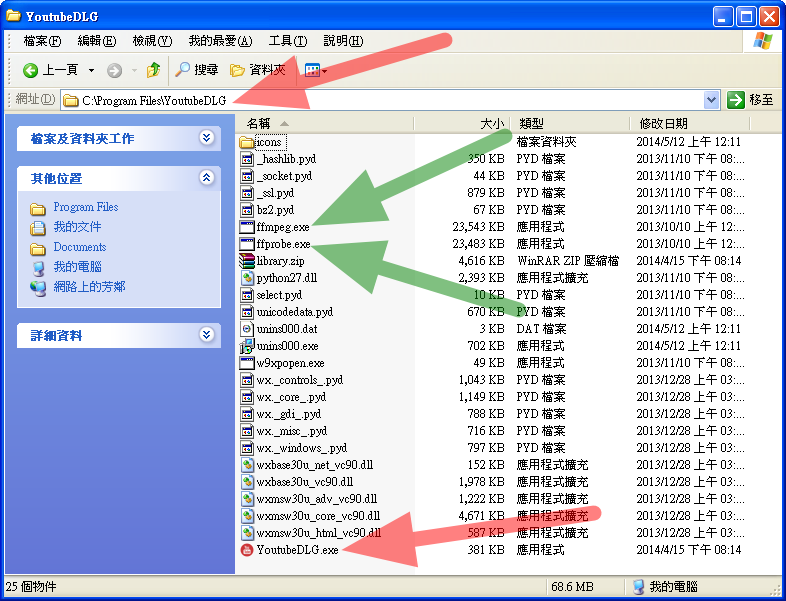Select the library.zip WinRAR icon

click(247, 261)
